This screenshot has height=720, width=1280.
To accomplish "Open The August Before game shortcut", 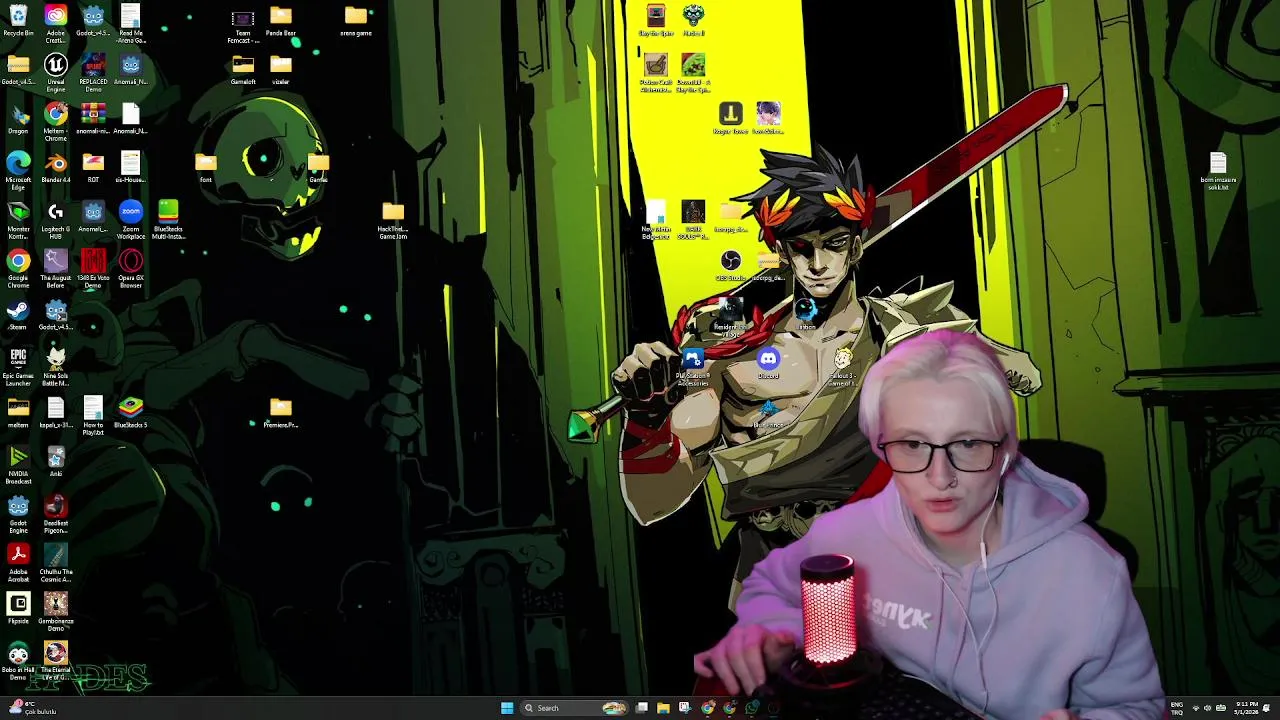I will click(56, 269).
